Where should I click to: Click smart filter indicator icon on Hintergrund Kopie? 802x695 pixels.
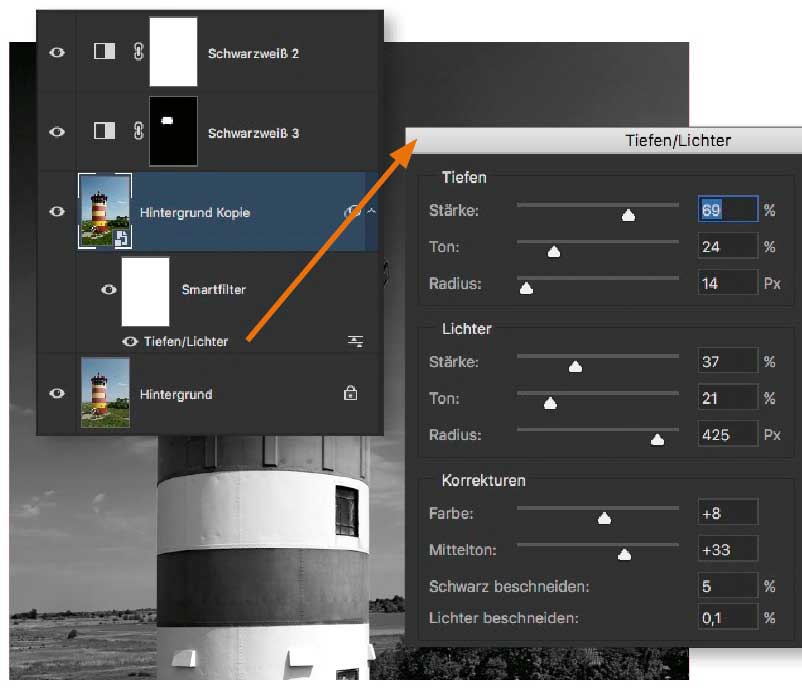(352, 211)
